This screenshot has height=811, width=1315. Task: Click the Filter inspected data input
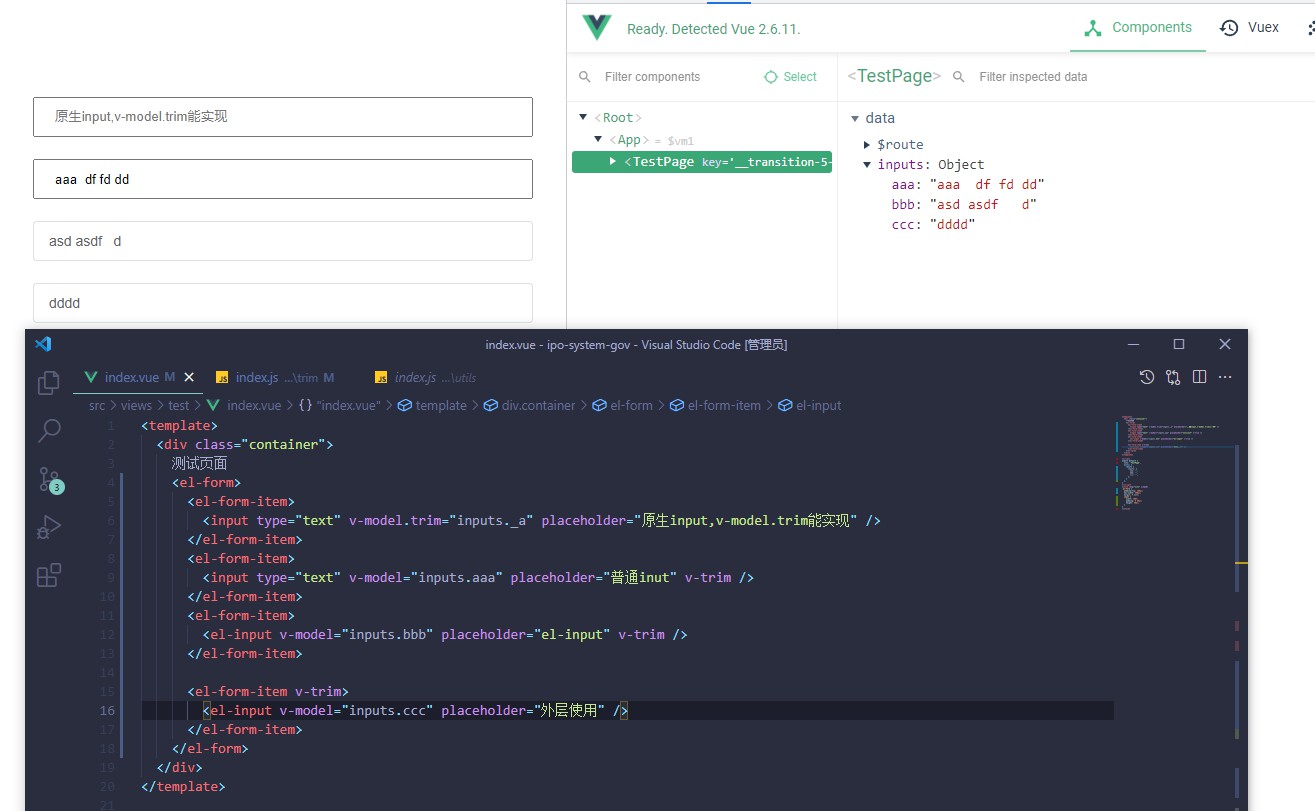click(1033, 77)
